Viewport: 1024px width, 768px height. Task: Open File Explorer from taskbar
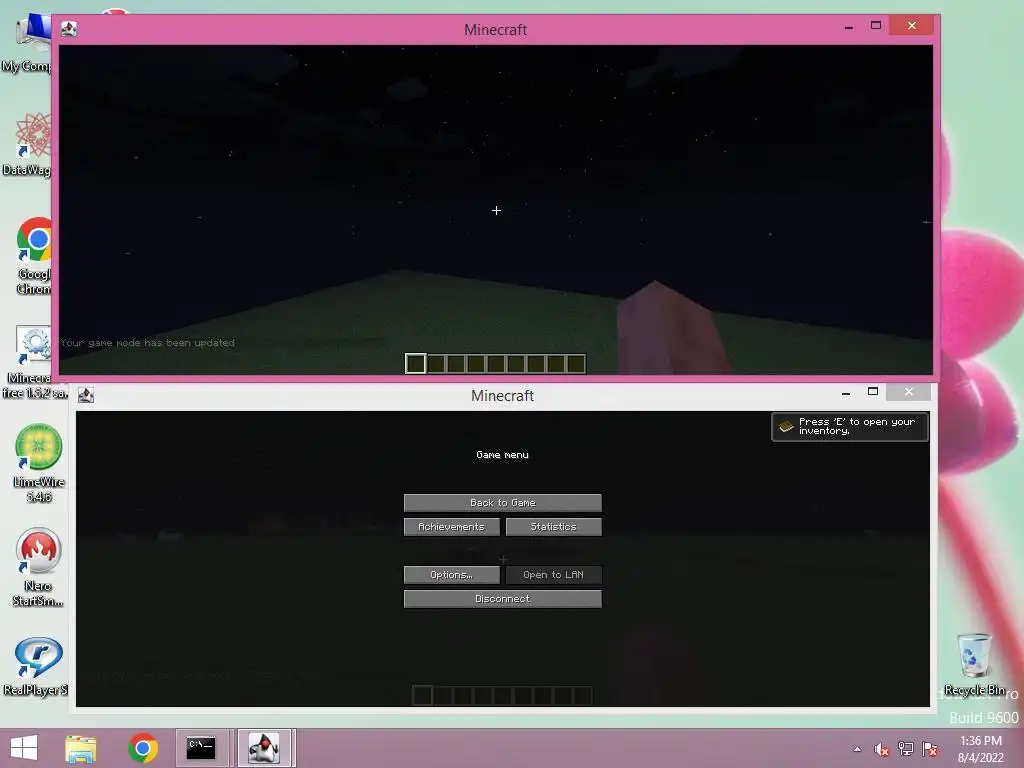(x=81, y=748)
